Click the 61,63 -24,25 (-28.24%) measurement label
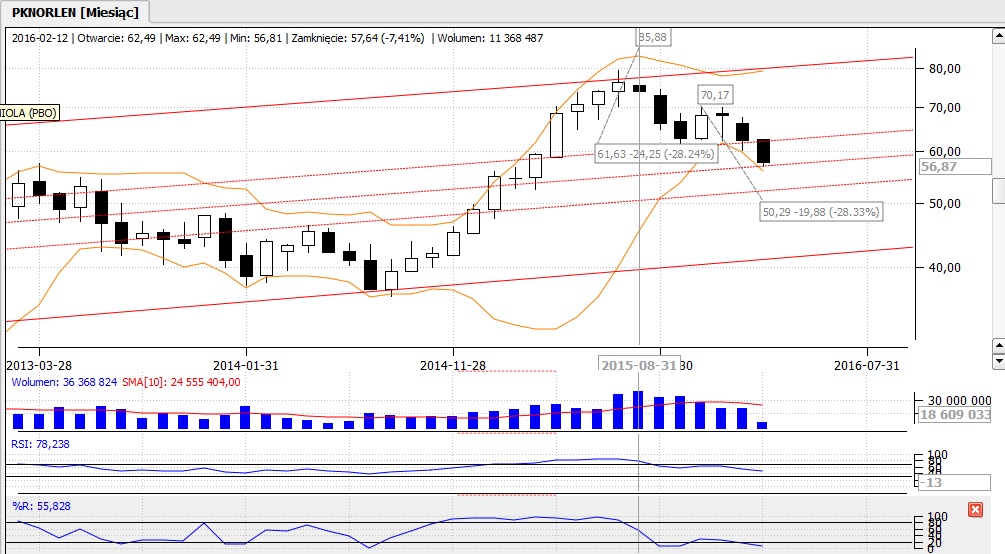 655,154
